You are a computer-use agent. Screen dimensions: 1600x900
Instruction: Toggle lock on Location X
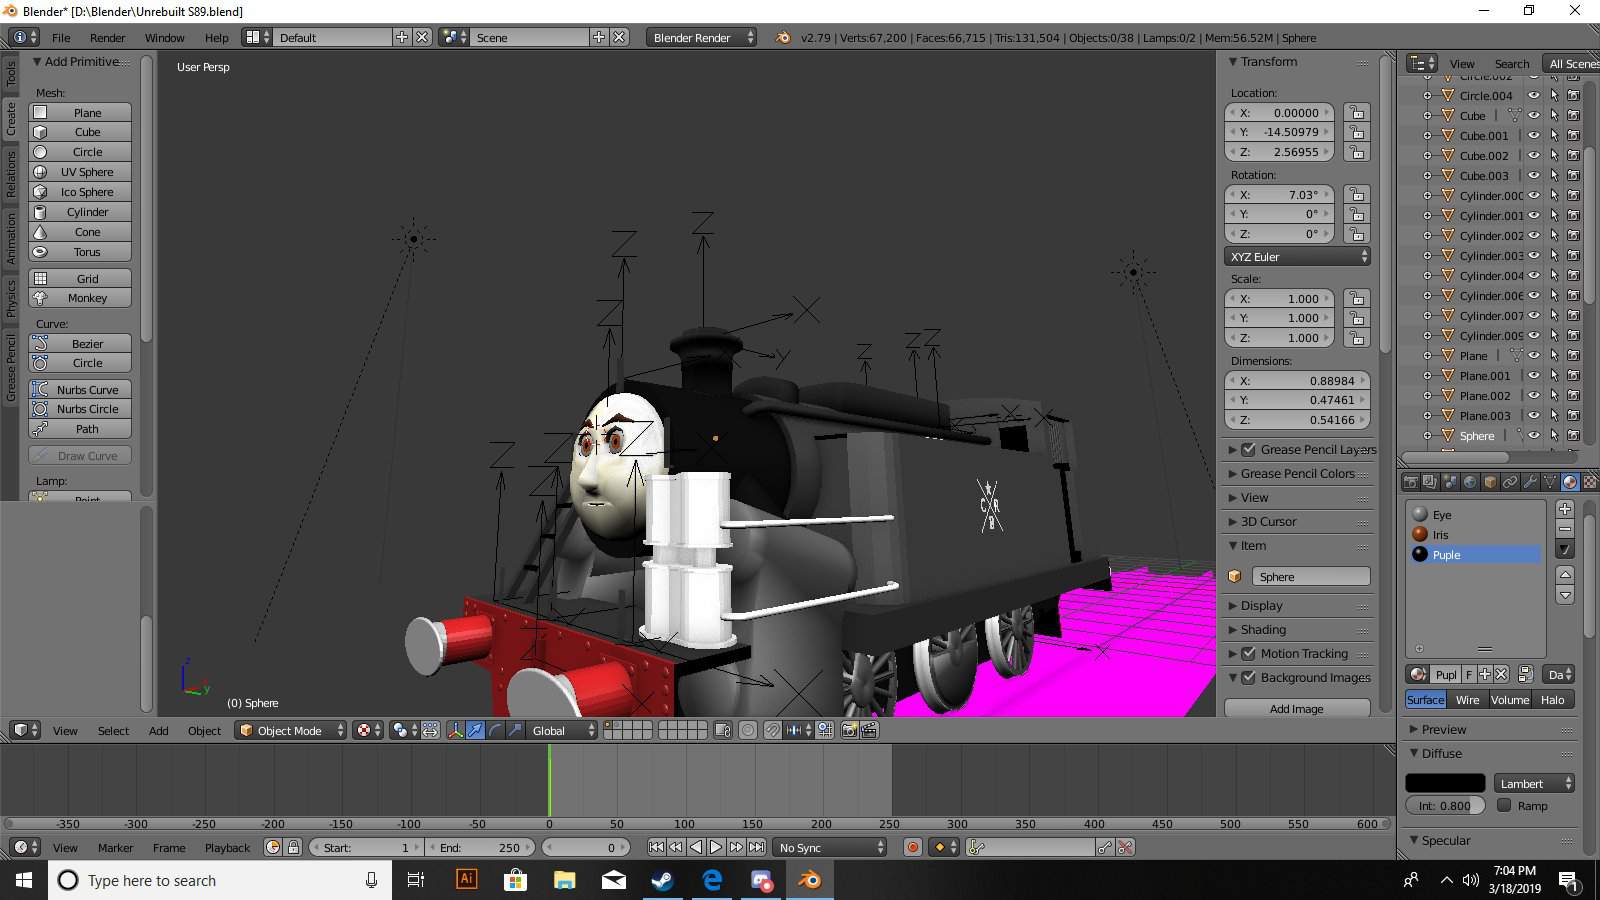coord(1357,112)
